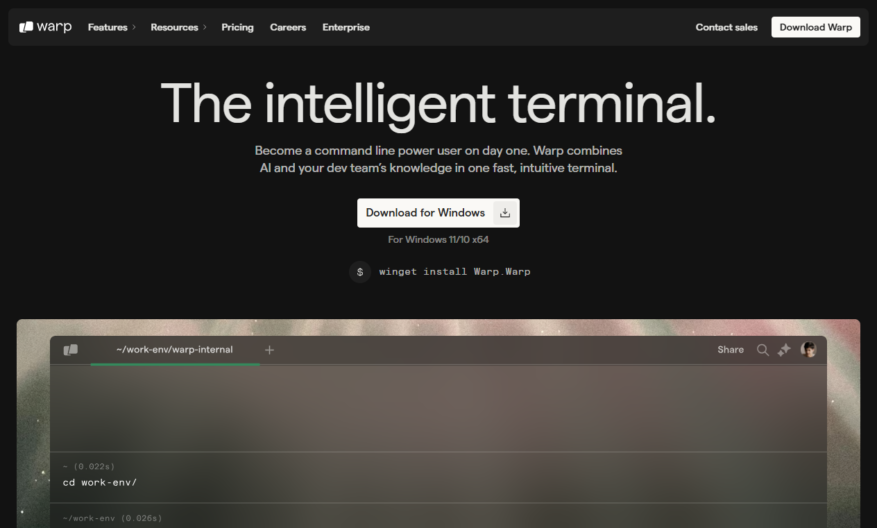Click the Warp logo in the navbar
The height and width of the screenshot is (528, 877).
(45, 27)
